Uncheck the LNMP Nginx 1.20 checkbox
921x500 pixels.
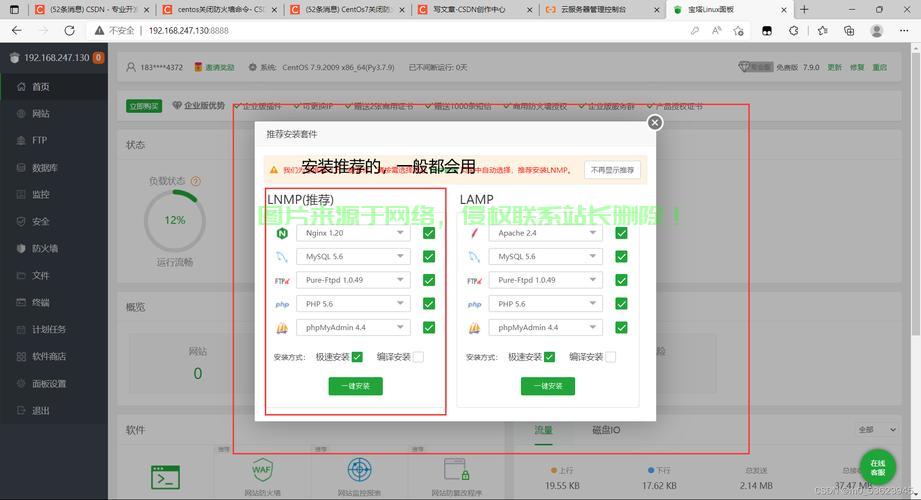click(429, 233)
